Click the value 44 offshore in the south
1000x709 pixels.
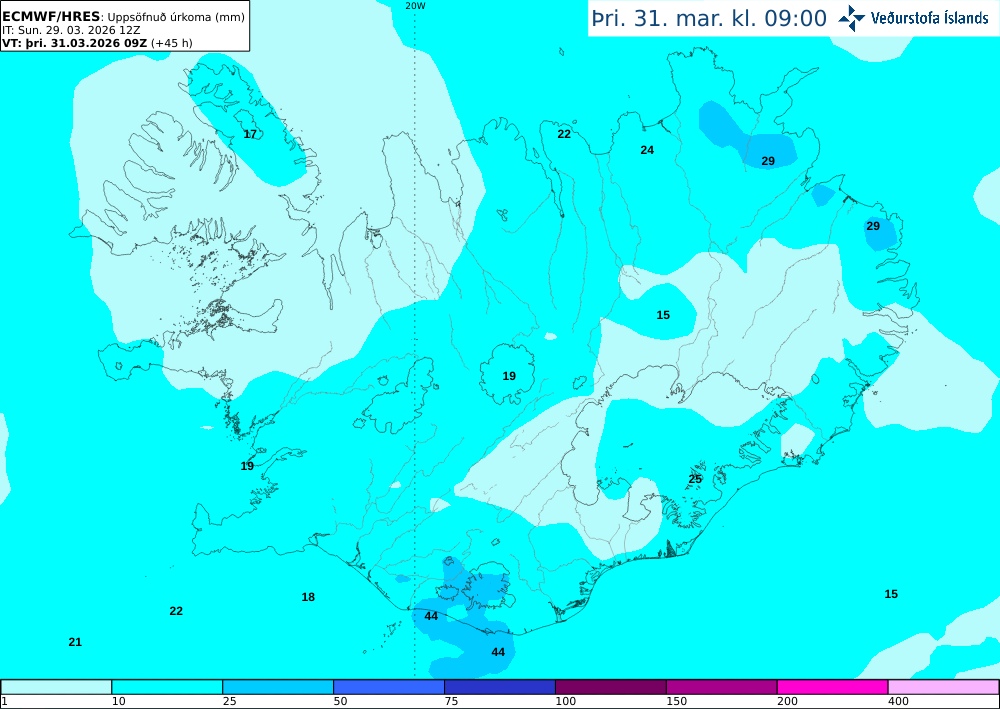point(498,652)
